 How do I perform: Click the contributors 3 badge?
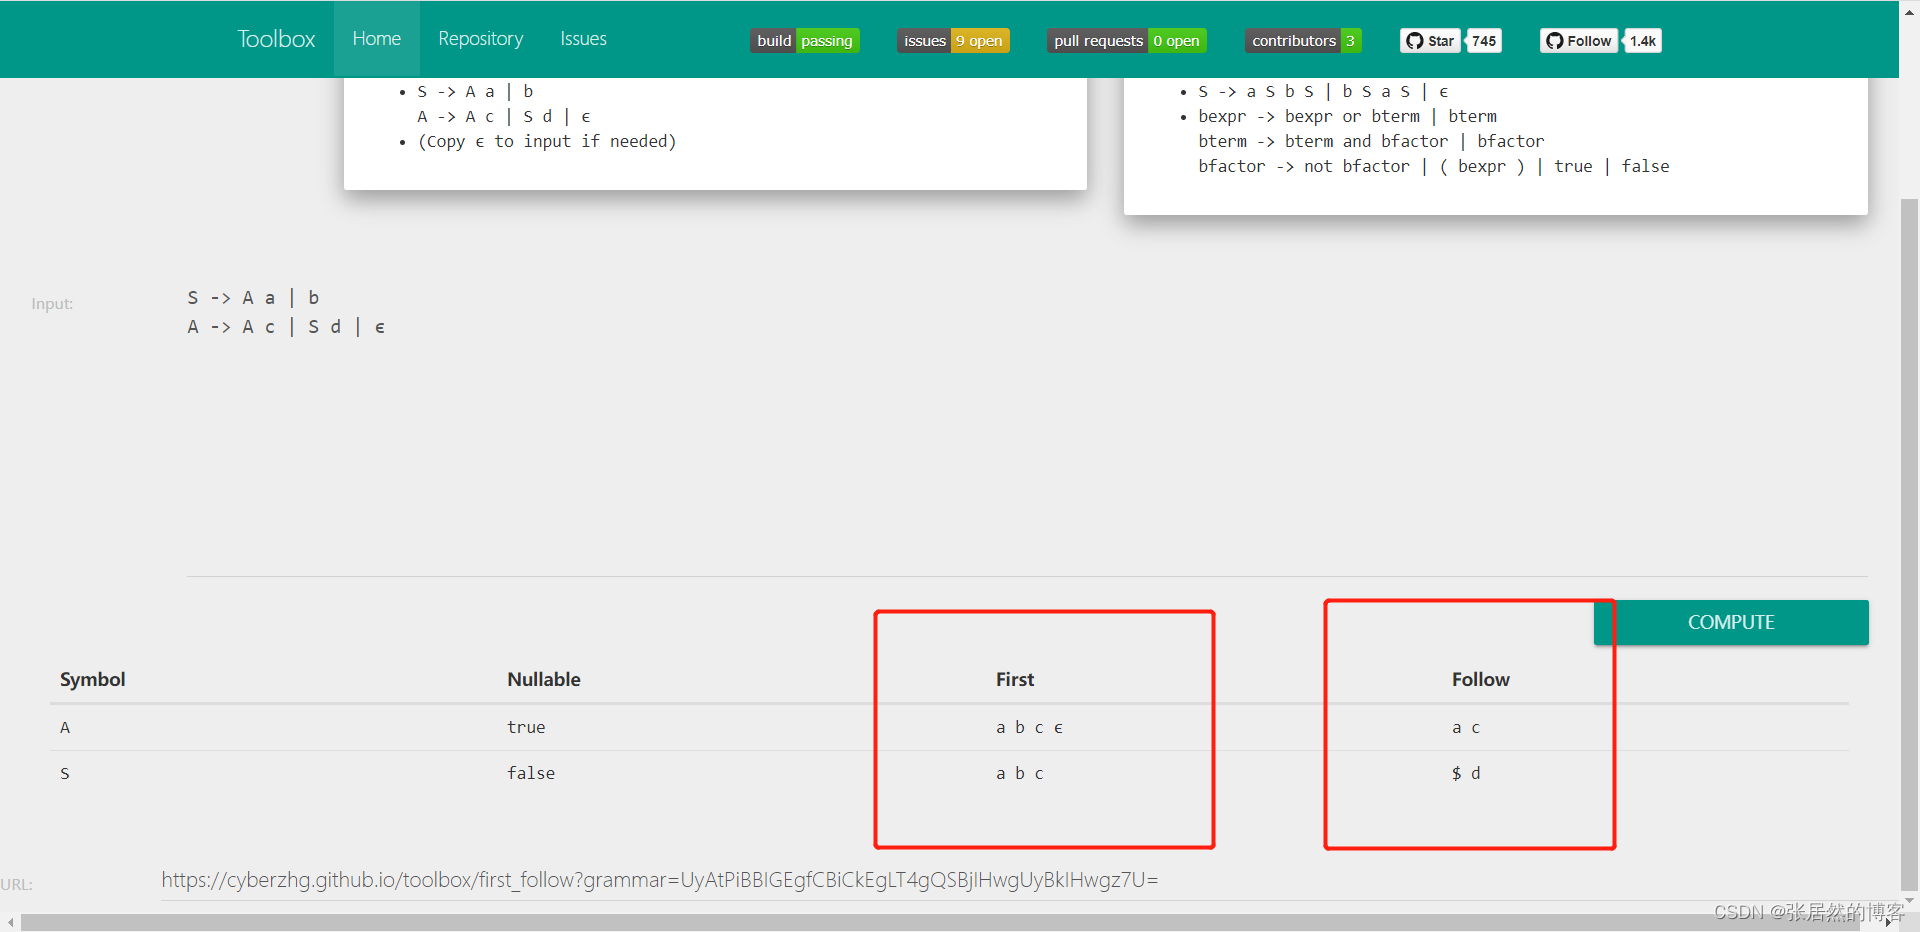coord(1303,41)
